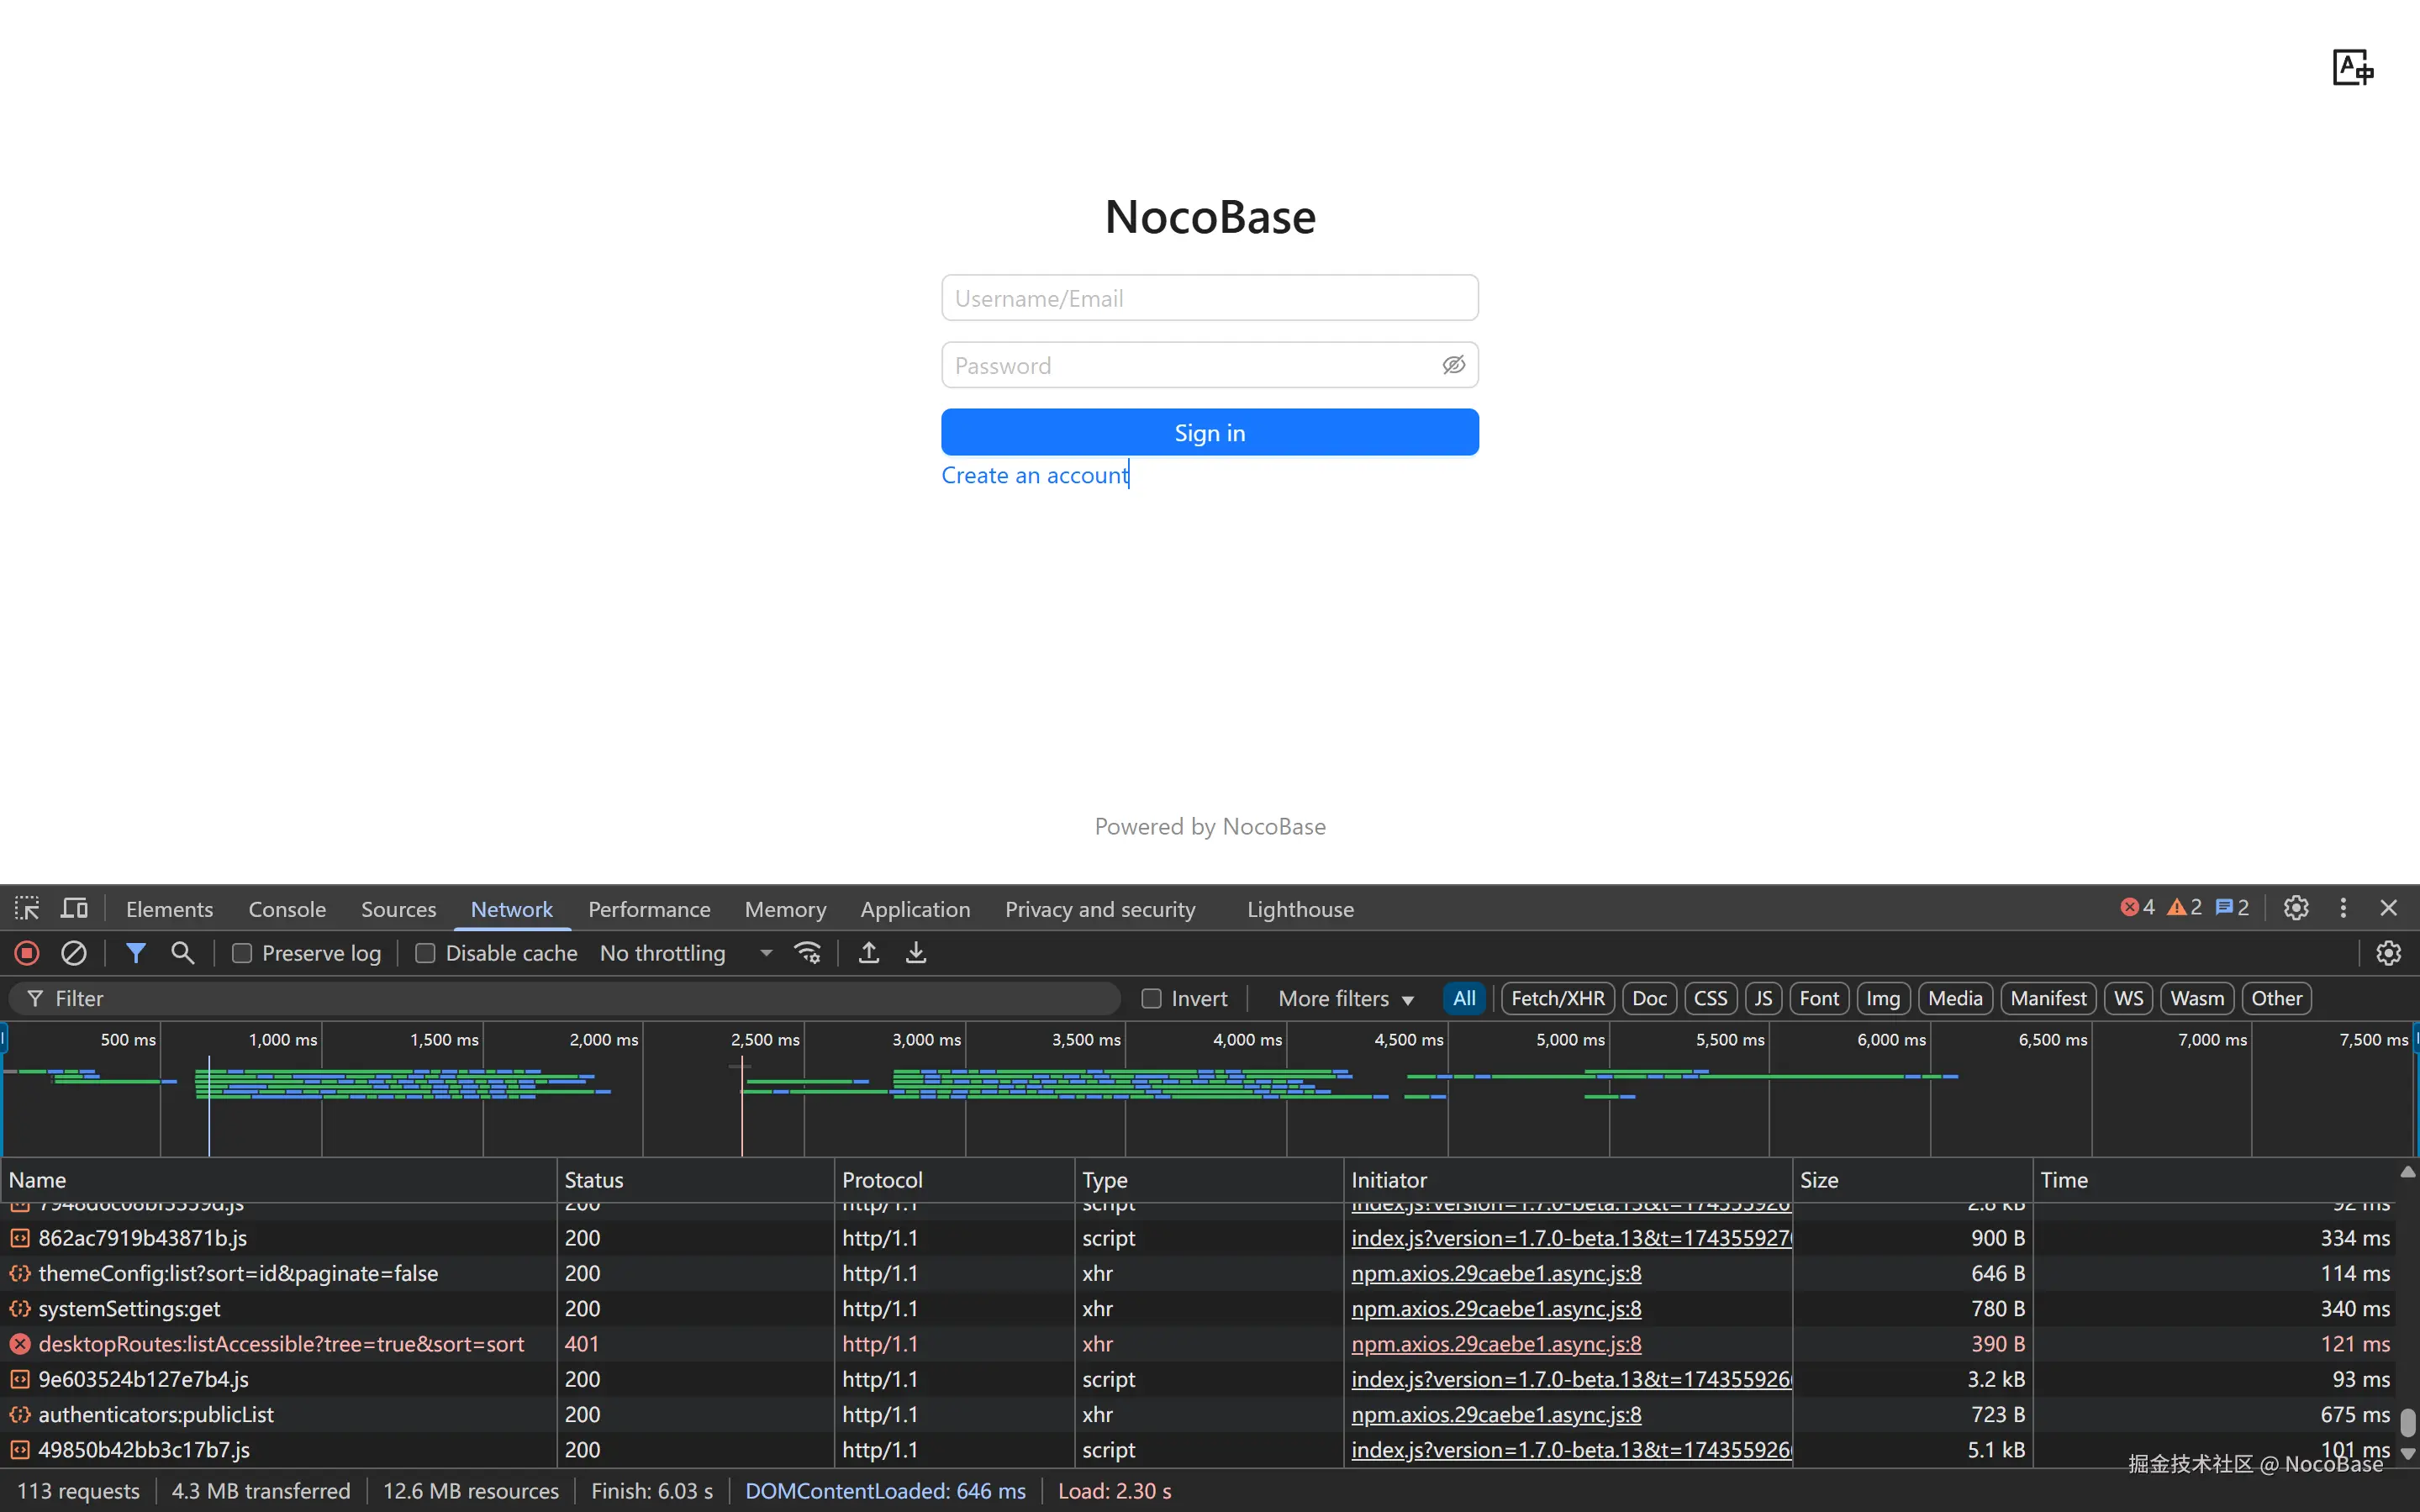Open initiator link of authenticators:publicList
Screen dimensions: 2420x1512
(1496, 1415)
